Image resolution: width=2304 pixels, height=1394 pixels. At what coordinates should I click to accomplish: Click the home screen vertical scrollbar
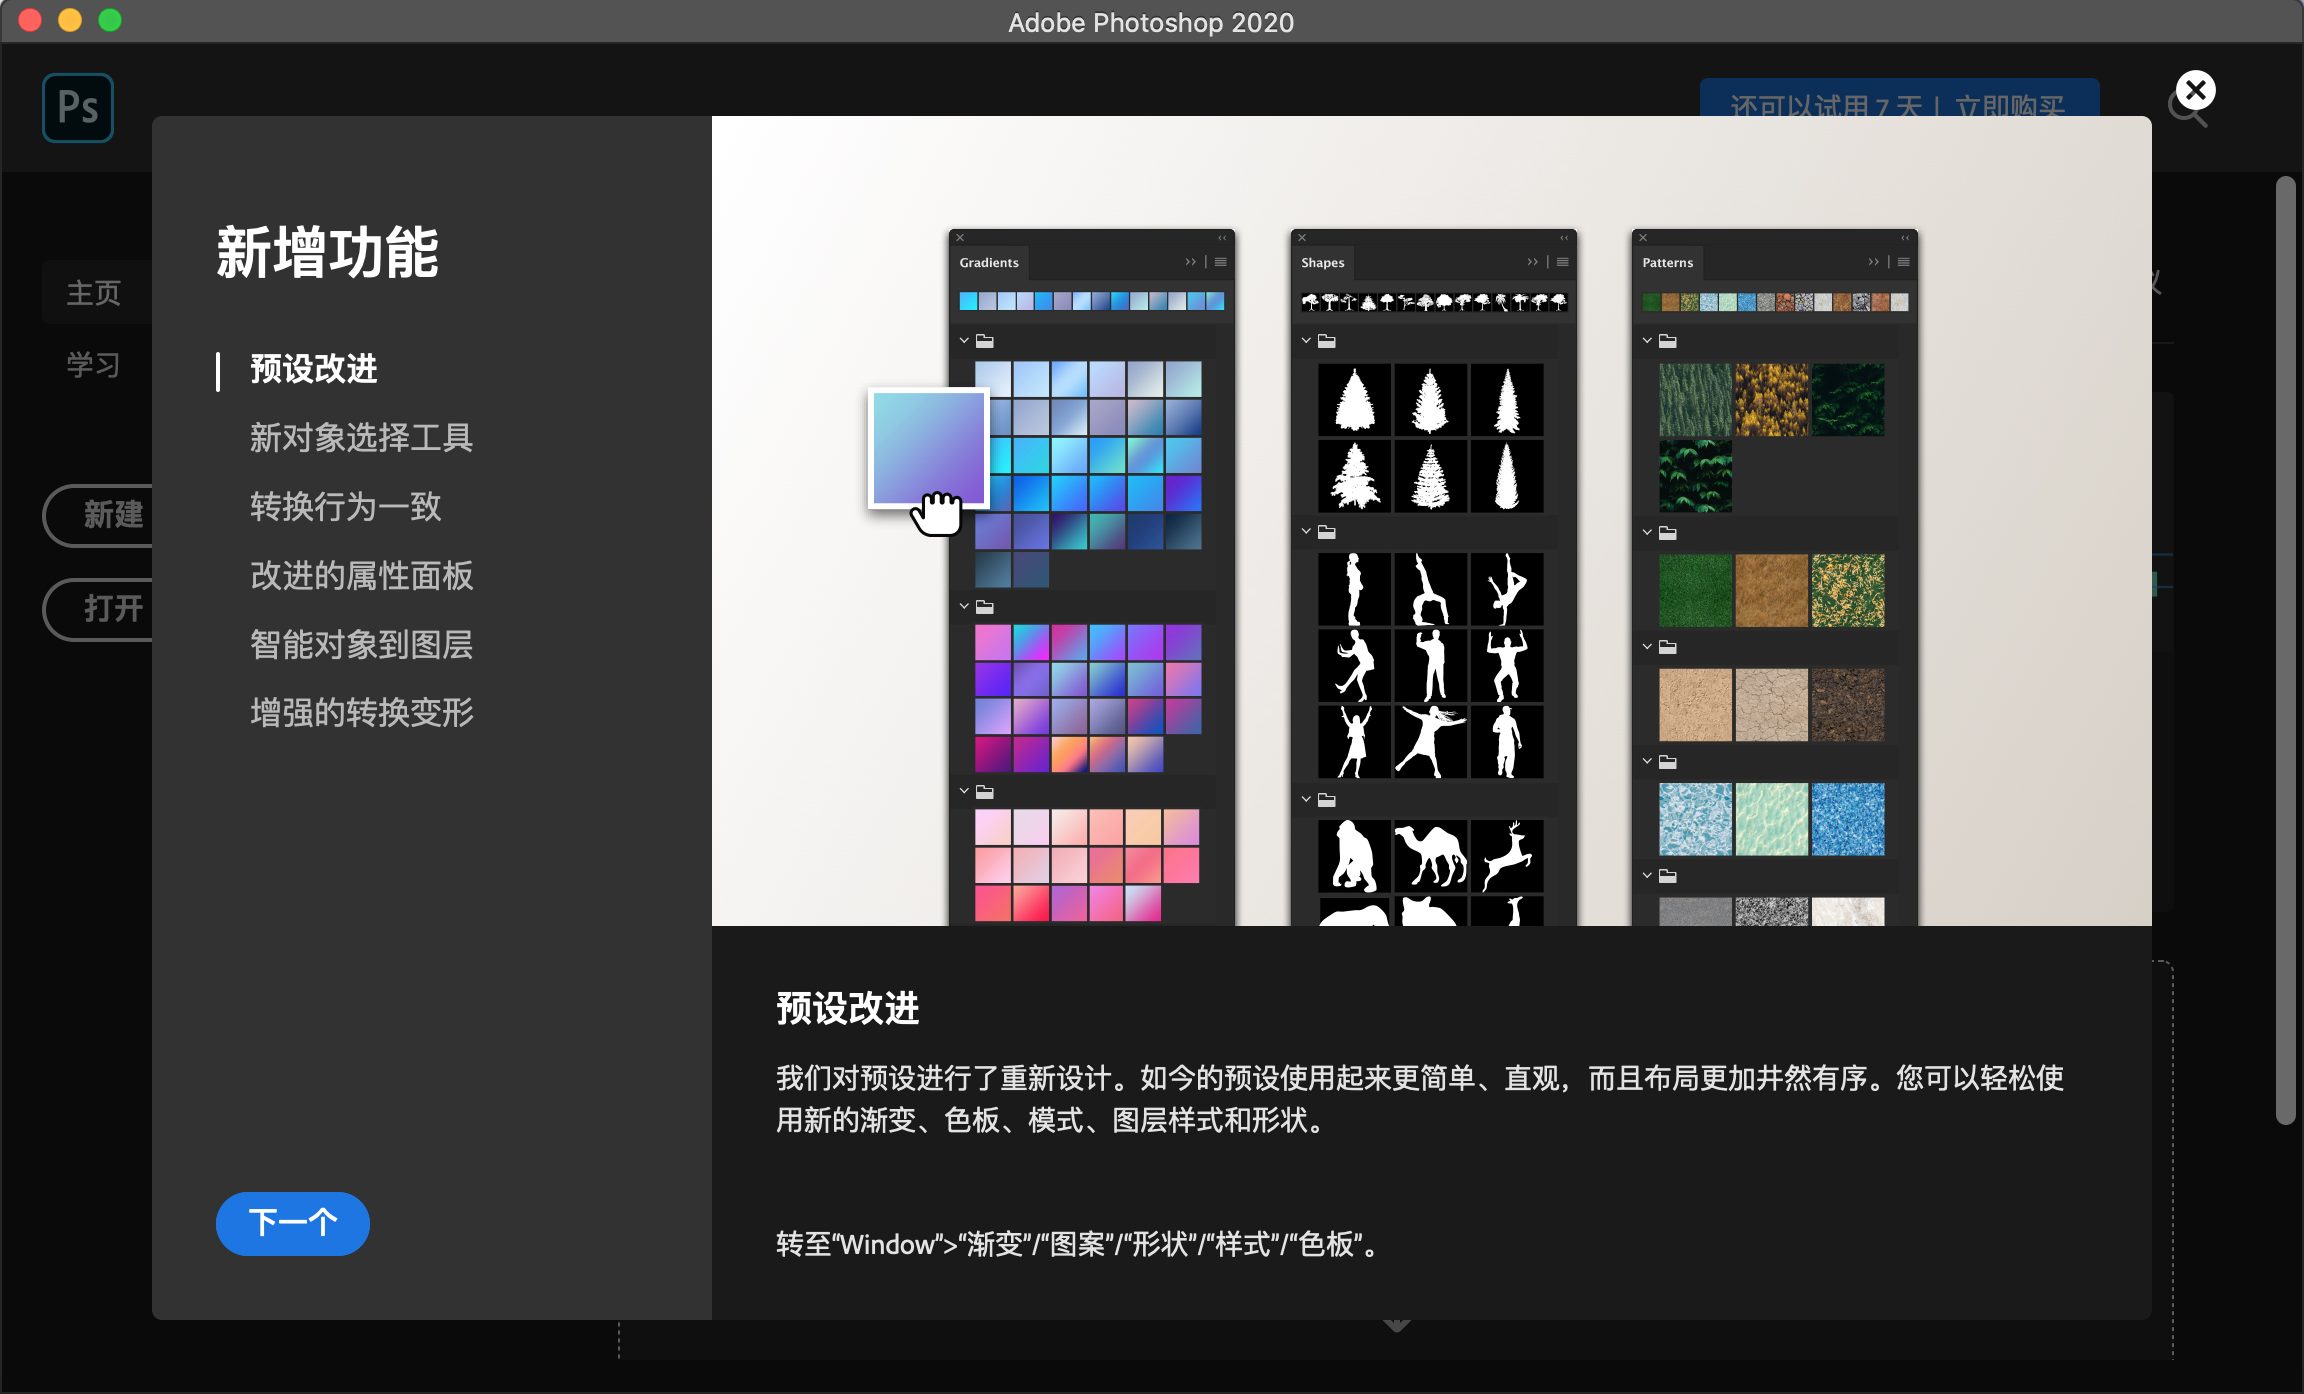pos(2286,650)
